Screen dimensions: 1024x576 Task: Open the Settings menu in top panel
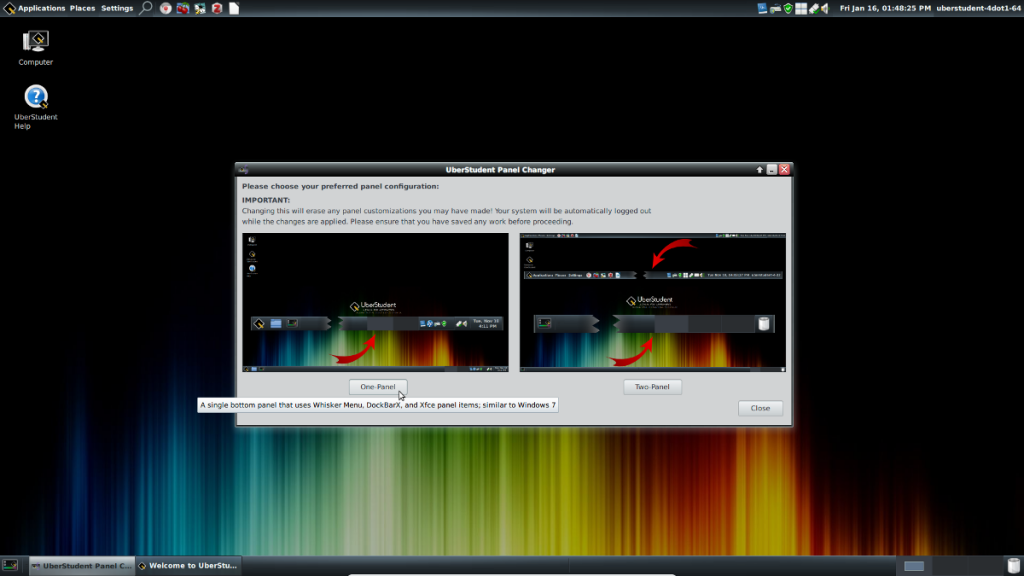117,8
